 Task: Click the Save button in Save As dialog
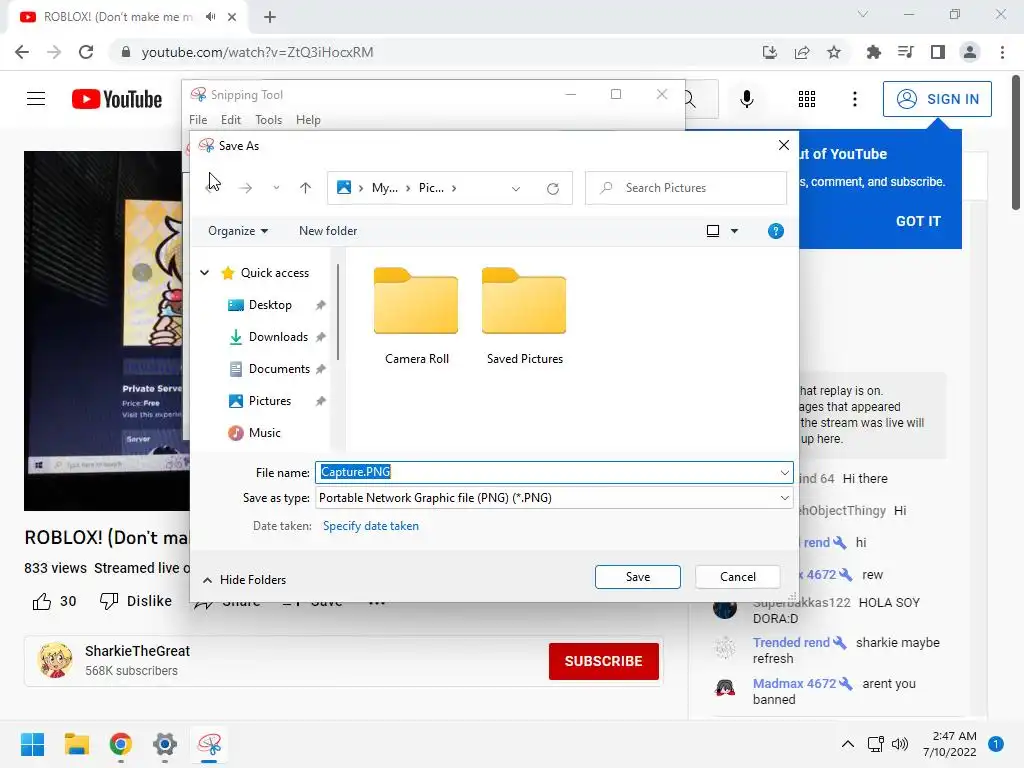[637, 577]
